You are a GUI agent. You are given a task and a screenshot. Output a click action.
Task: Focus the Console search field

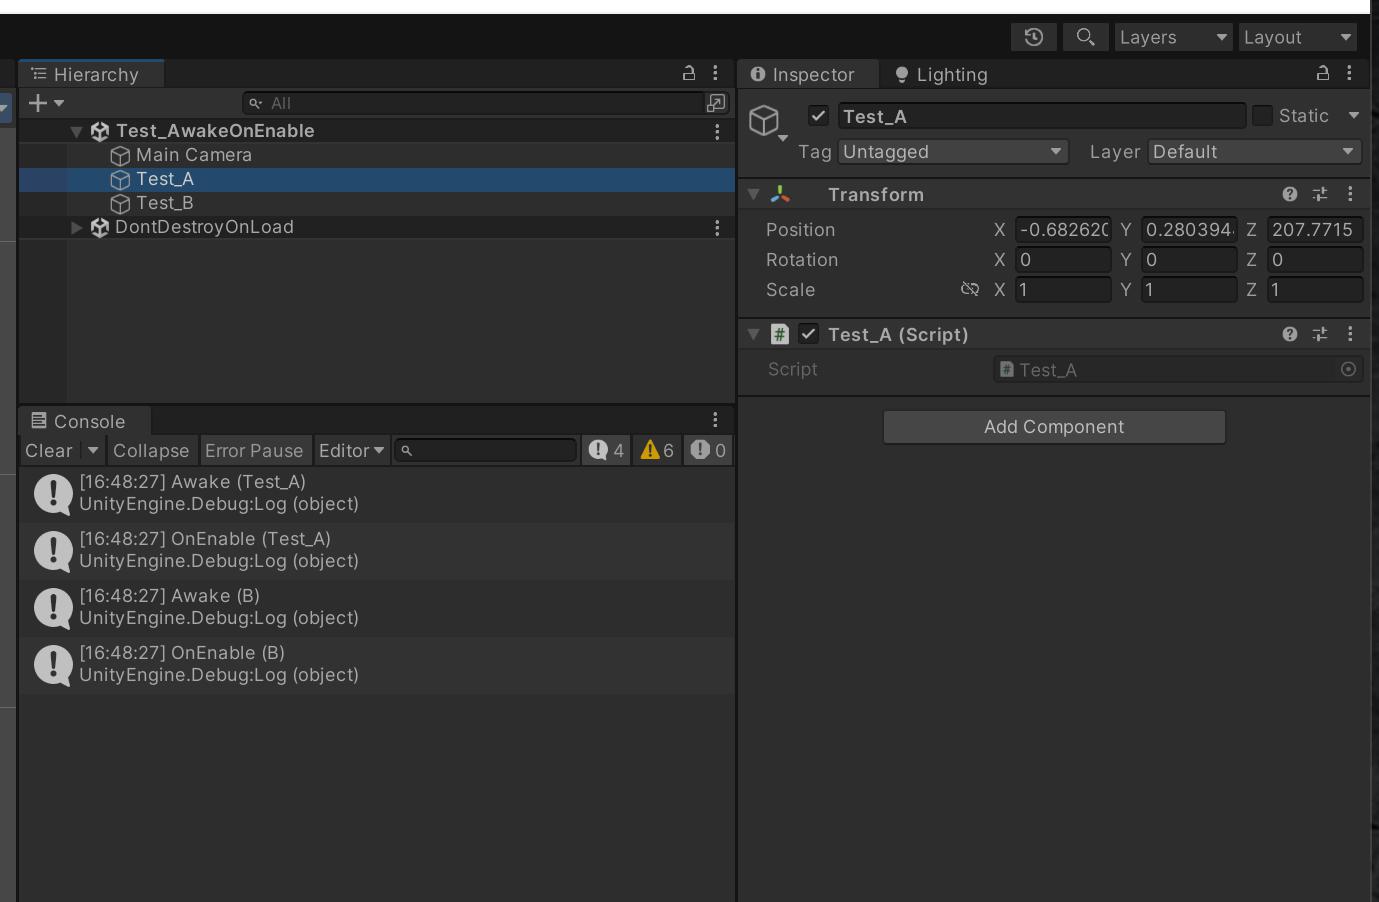(486, 451)
